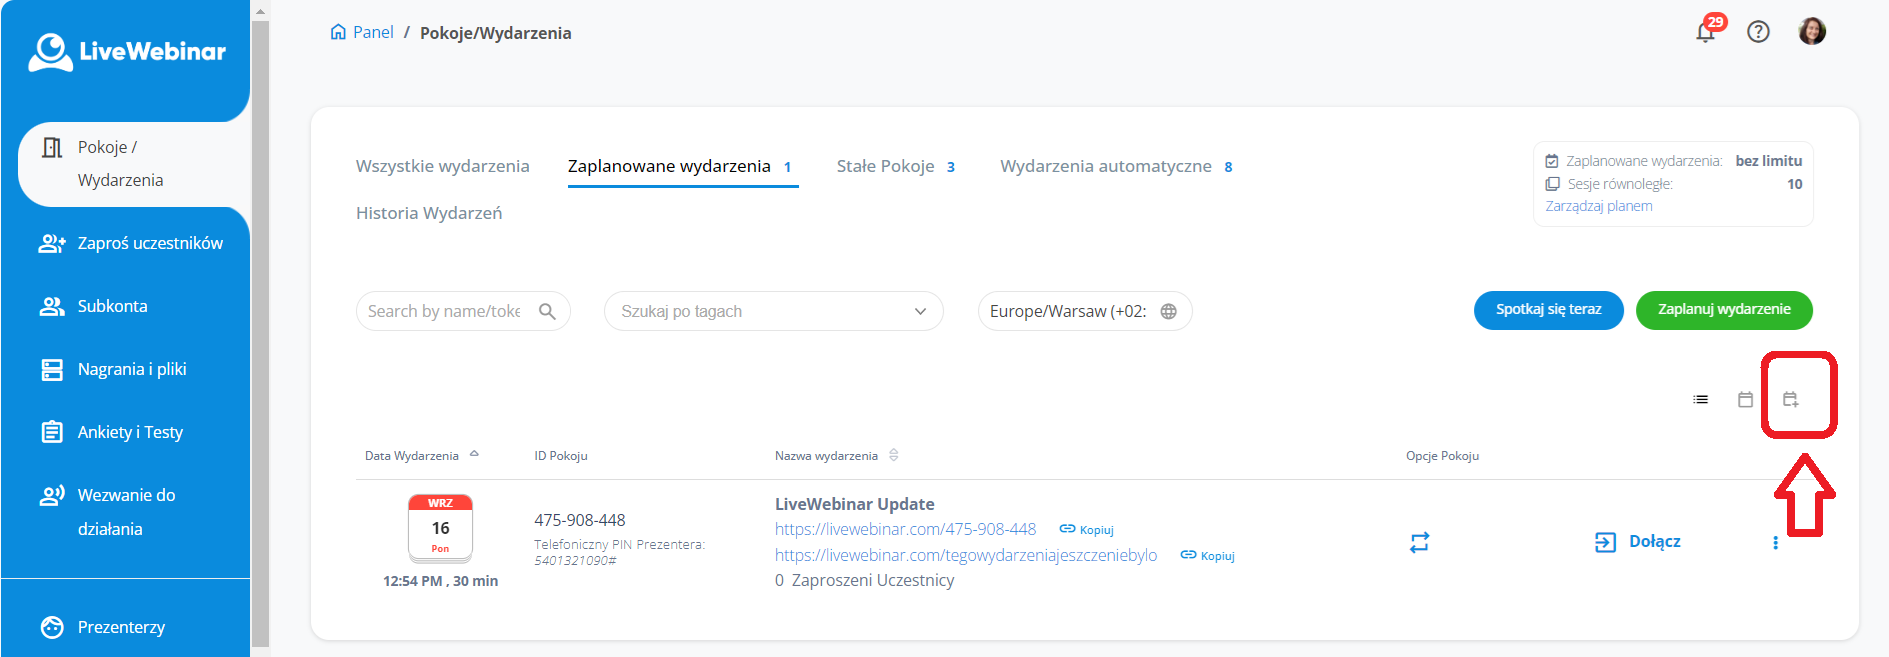
Task: Open the notifications bell icon
Action: (x=1706, y=32)
